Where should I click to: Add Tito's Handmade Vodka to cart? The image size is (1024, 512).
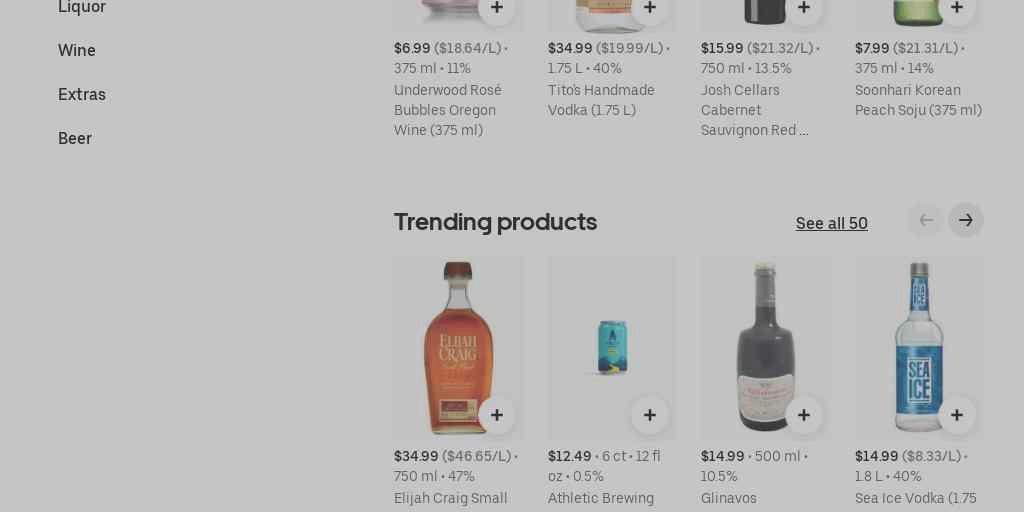point(650,8)
